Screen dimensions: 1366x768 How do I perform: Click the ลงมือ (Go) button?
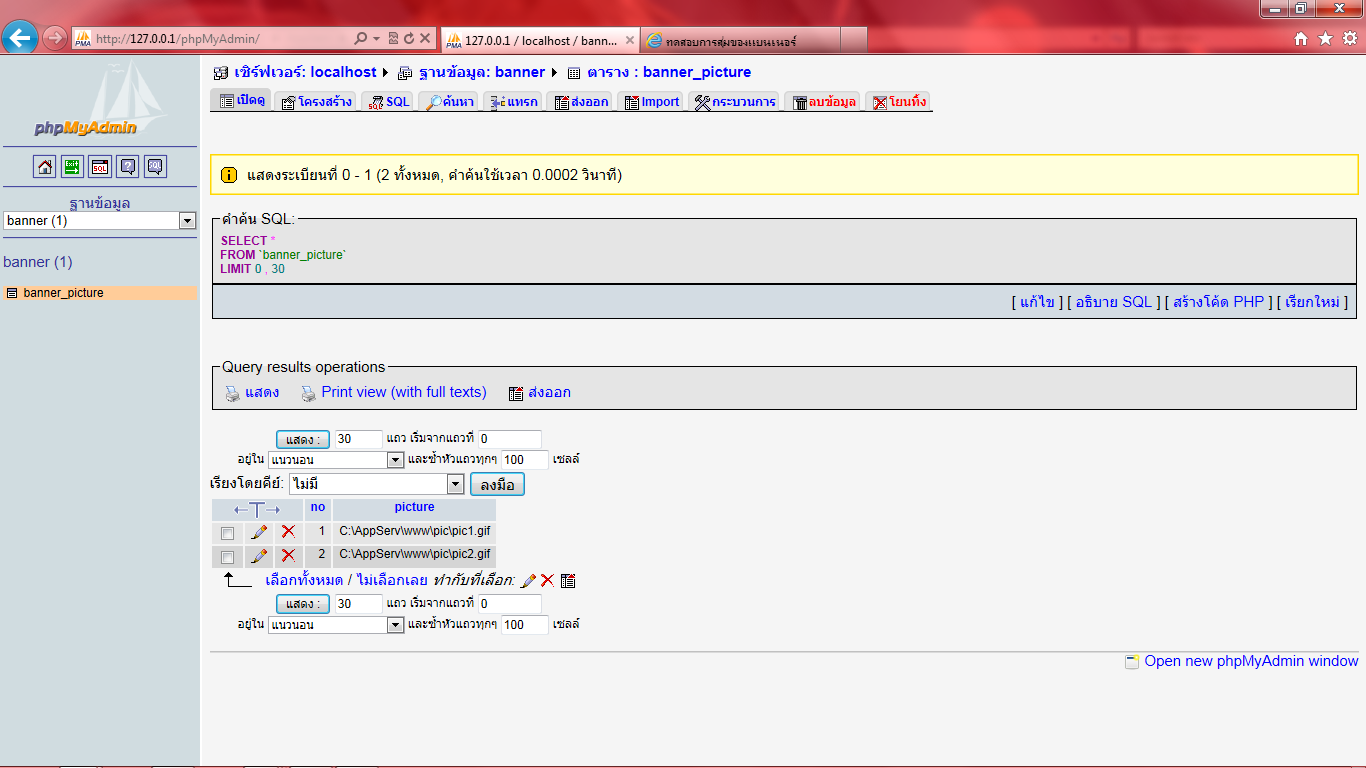497,484
